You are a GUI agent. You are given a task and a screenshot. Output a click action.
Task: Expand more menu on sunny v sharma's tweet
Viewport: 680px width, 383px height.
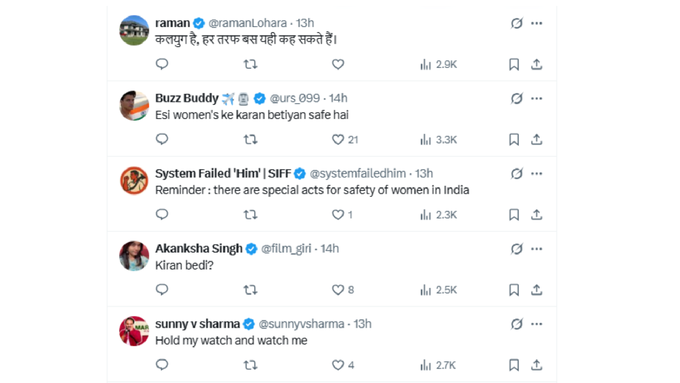point(536,324)
